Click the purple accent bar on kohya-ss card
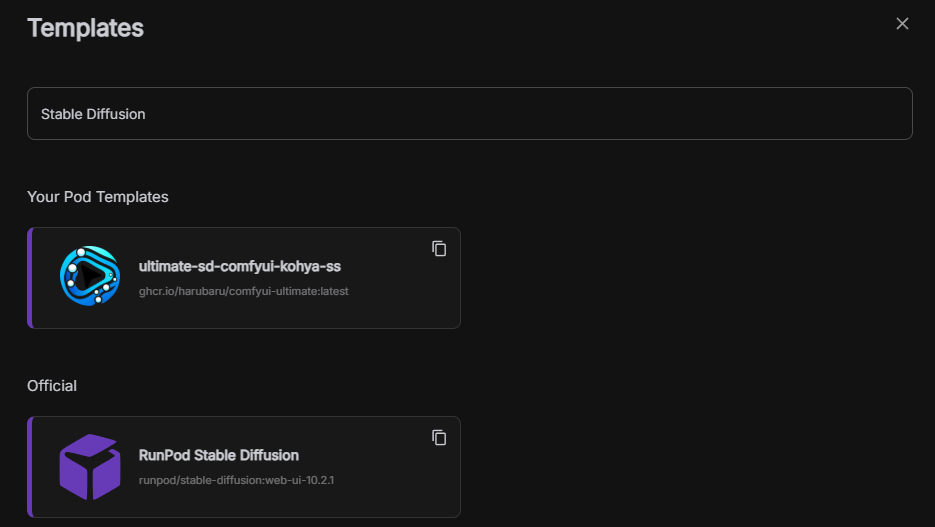This screenshot has height=527, width=935. (x=30, y=278)
